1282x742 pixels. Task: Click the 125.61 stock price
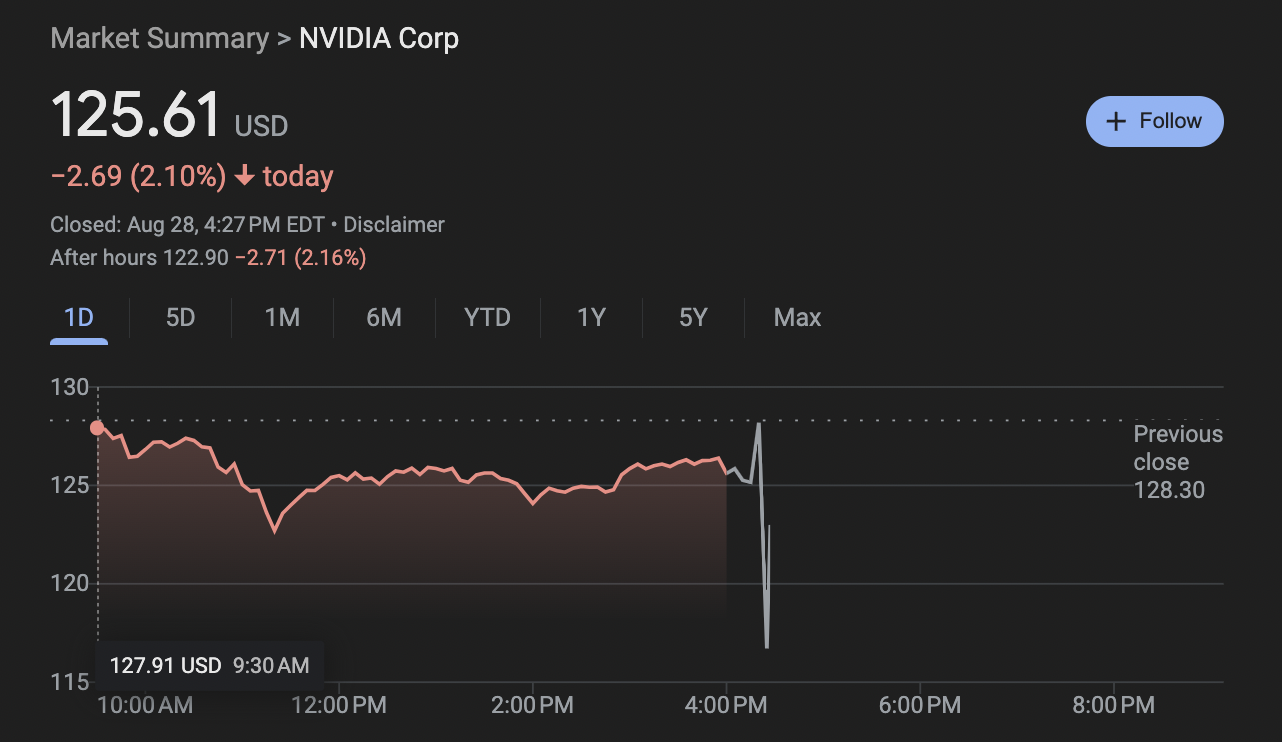(x=136, y=115)
